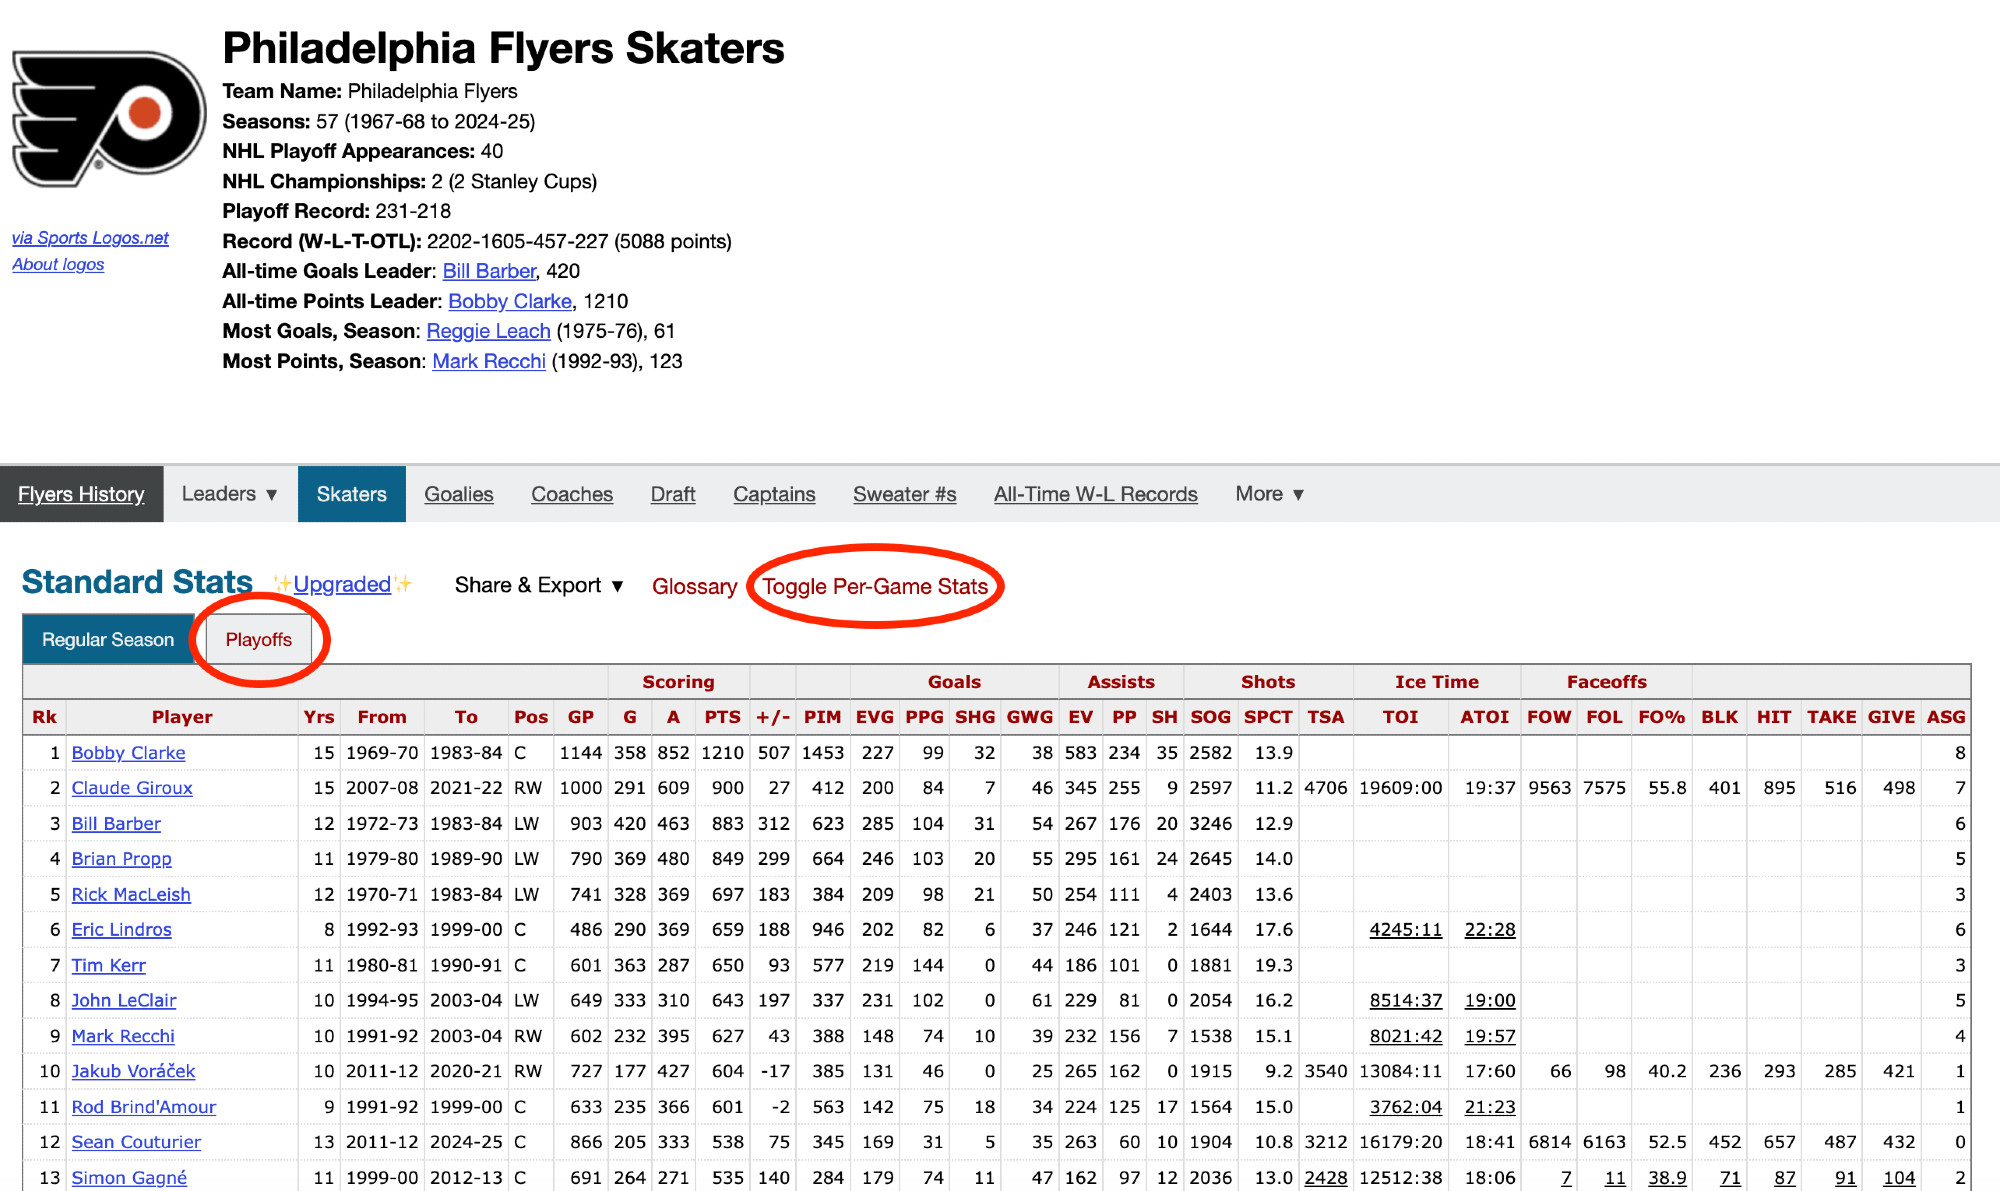Click Simon Gagné FO% value 38.9
This screenshot has height=1191, width=2000.
click(x=1667, y=1178)
